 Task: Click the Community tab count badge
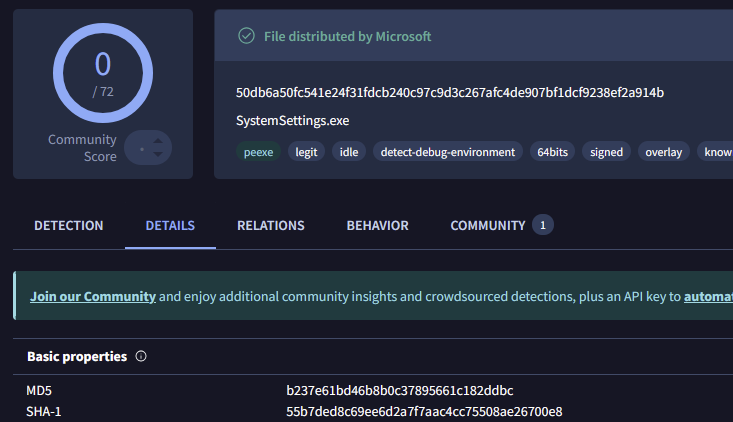coord(542,225)
